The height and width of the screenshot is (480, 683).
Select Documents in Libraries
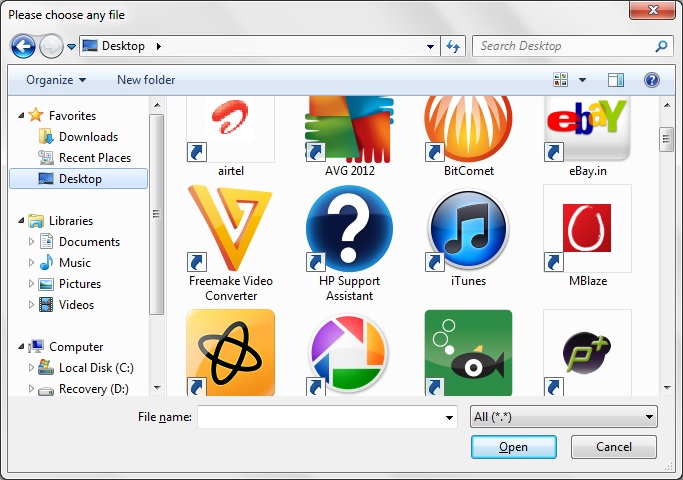80,242
